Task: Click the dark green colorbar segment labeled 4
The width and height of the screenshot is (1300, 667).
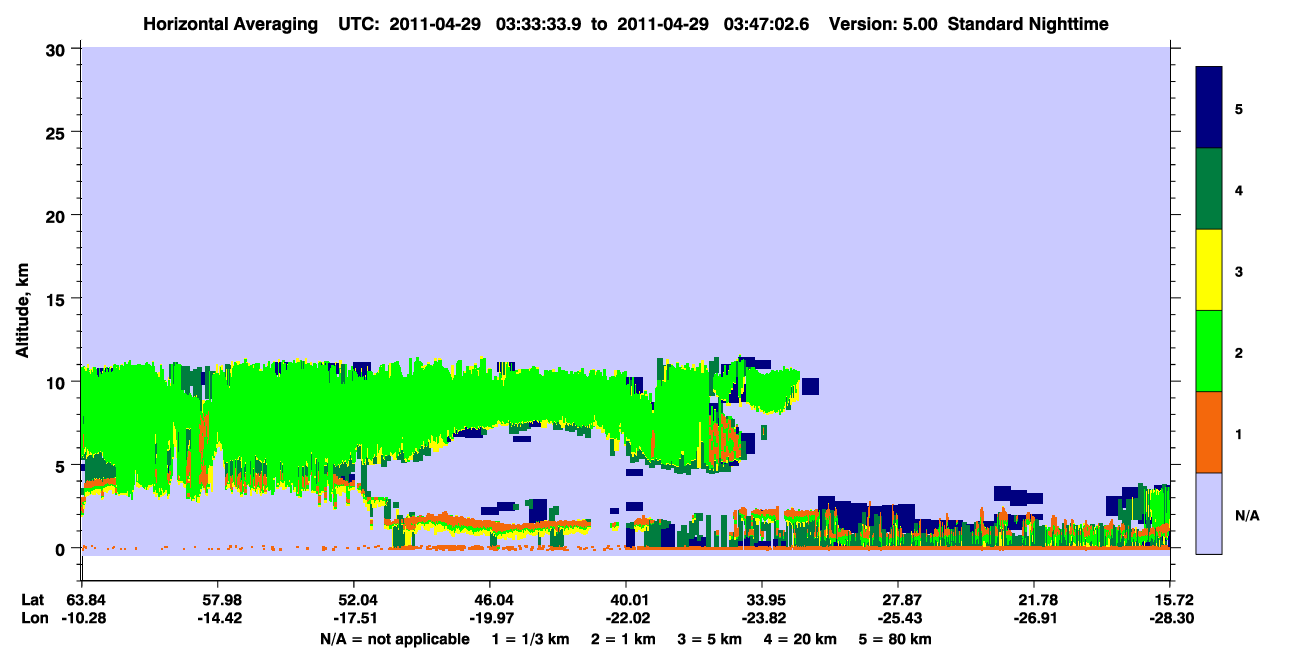Action: coord(1209,189)
